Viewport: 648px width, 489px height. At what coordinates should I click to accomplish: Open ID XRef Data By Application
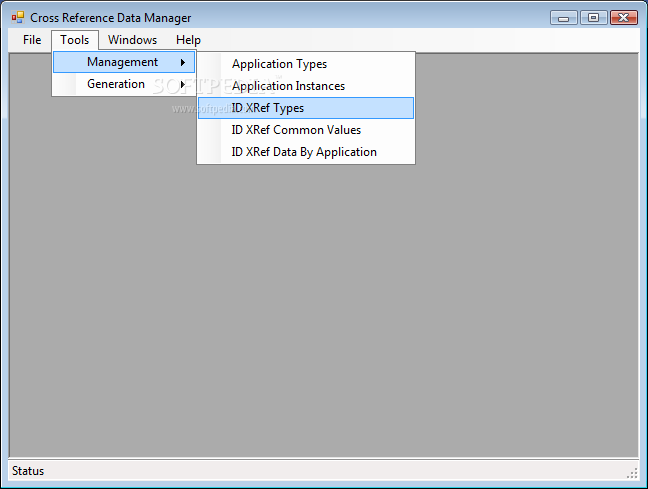click(306, 152)
